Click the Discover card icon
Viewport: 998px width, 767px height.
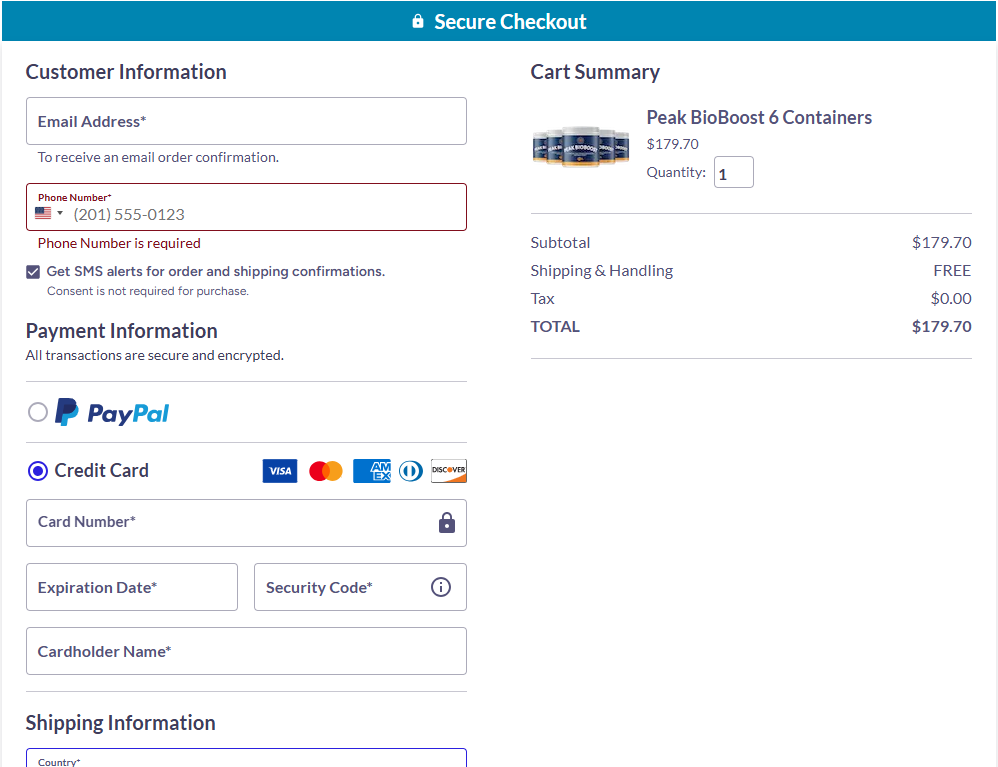[449, 471]
